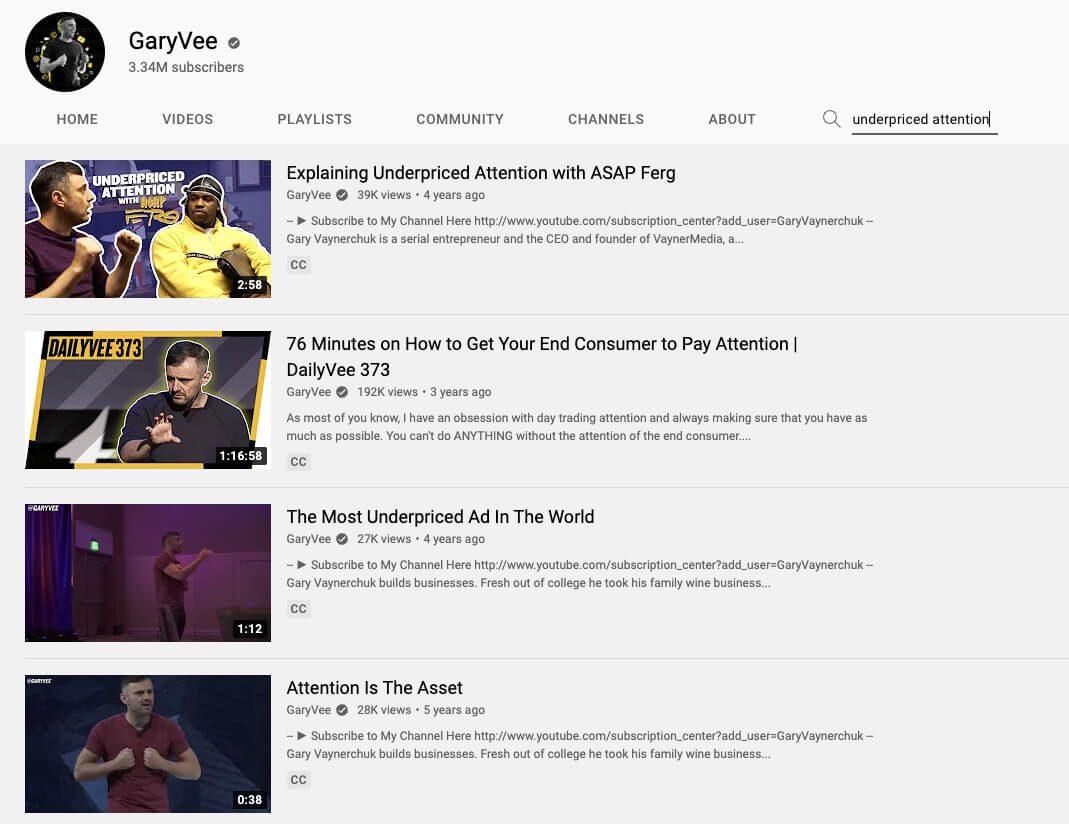Click GaryVee uploader name under DailyVee 373 video
The image size is (1069, 824).
[x=308, y=392]
